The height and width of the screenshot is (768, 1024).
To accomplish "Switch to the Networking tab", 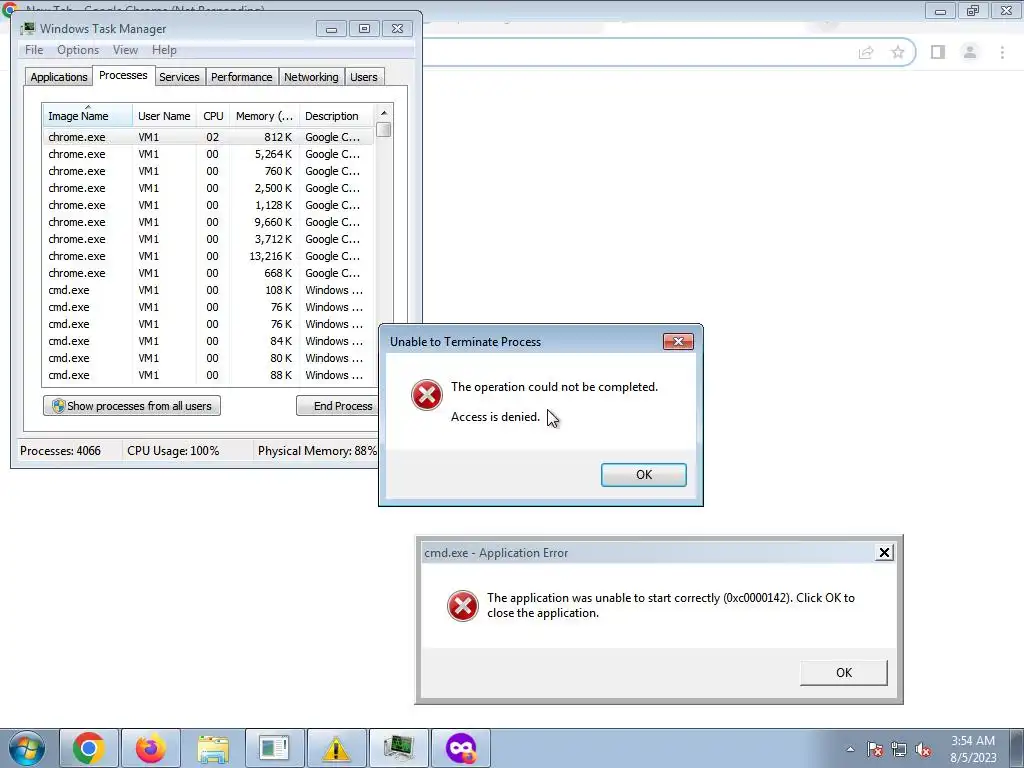I will pos(311,77).
